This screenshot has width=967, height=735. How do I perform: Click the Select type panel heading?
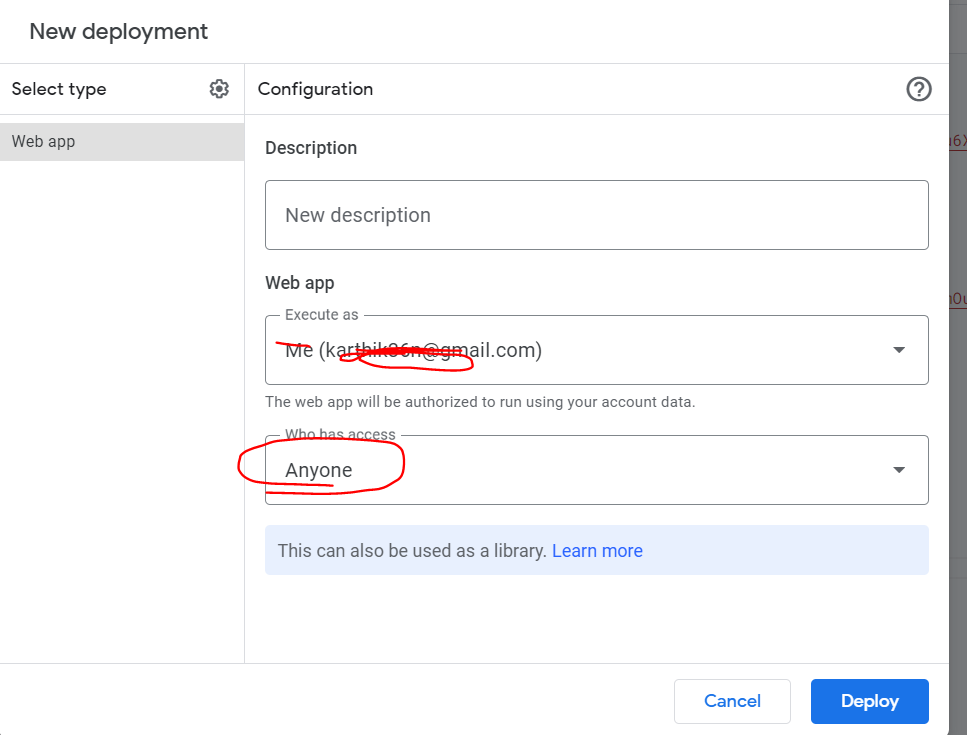[x=59, y=89]
